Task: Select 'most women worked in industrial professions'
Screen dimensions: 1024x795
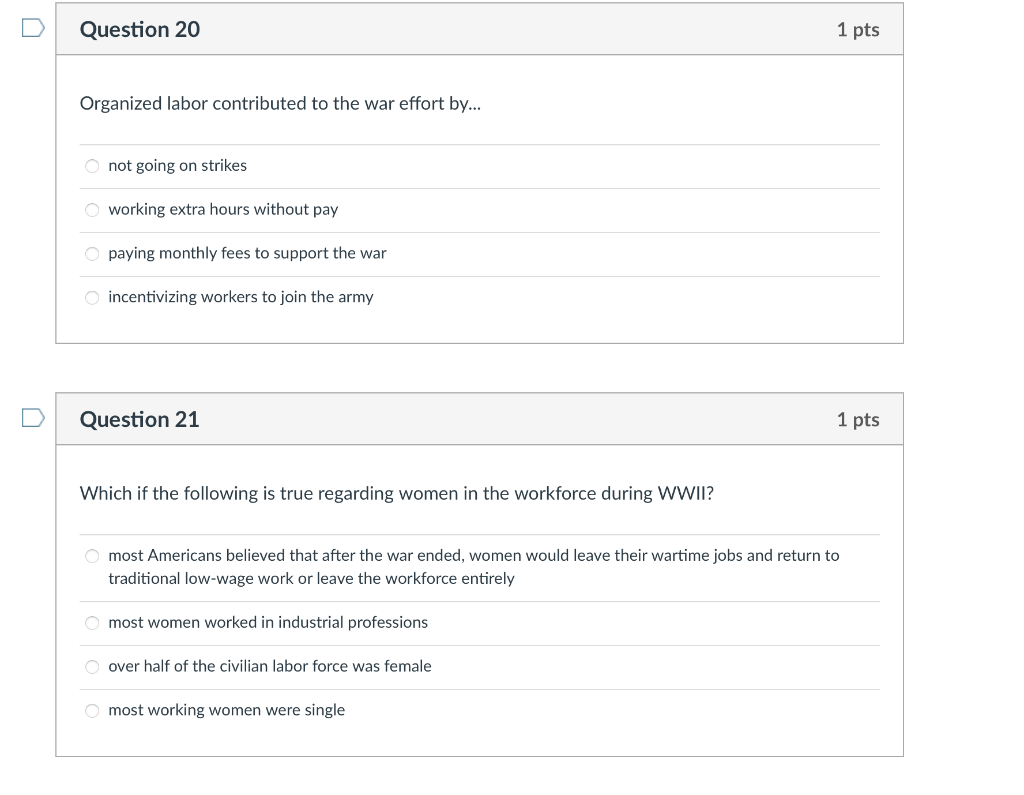Action: [92, 623]
